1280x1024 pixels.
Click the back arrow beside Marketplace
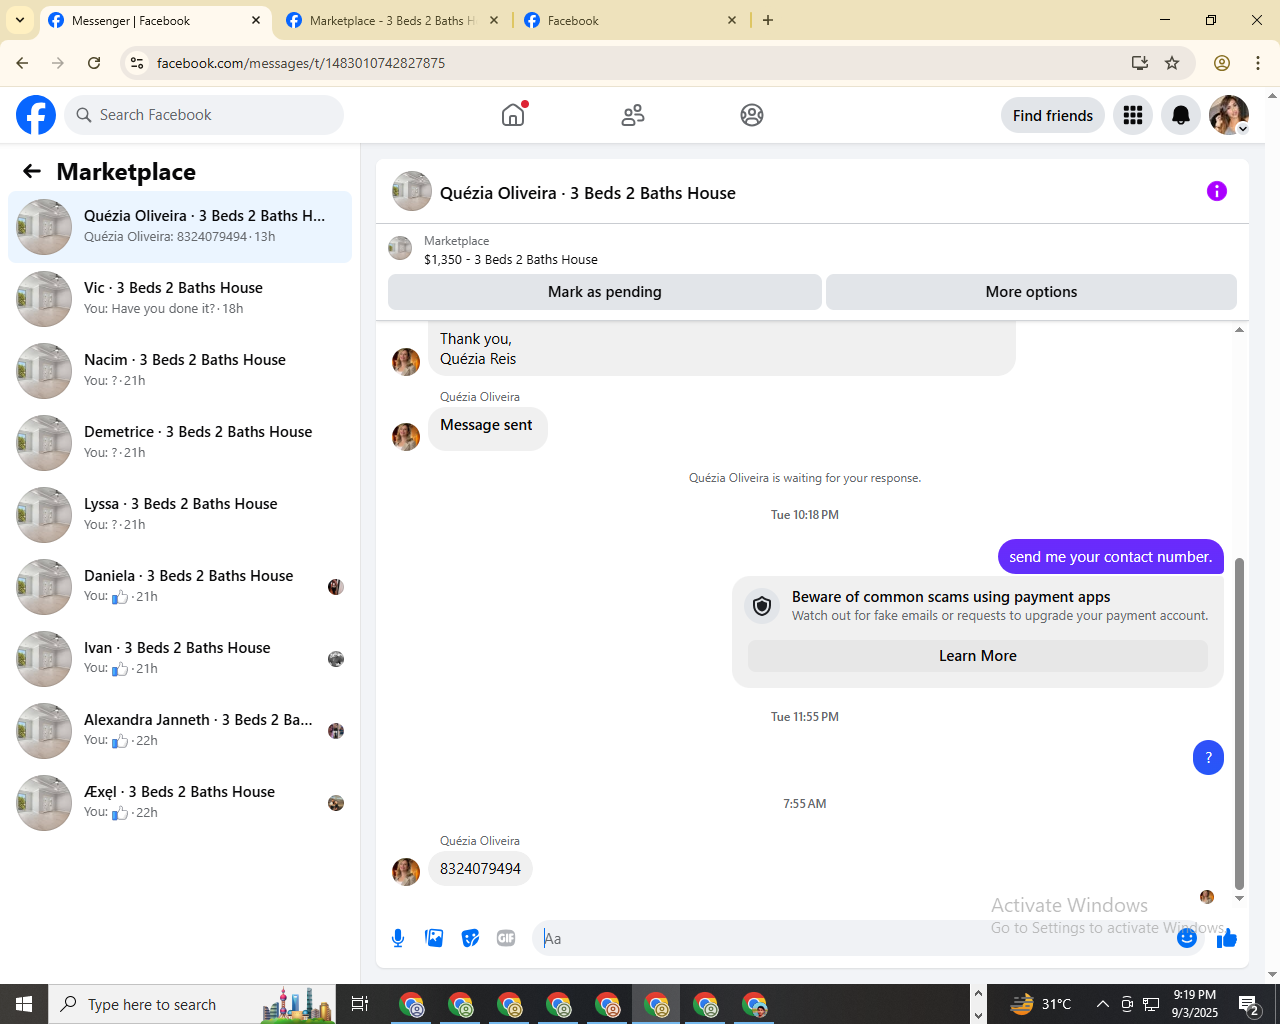click(32, 171)
